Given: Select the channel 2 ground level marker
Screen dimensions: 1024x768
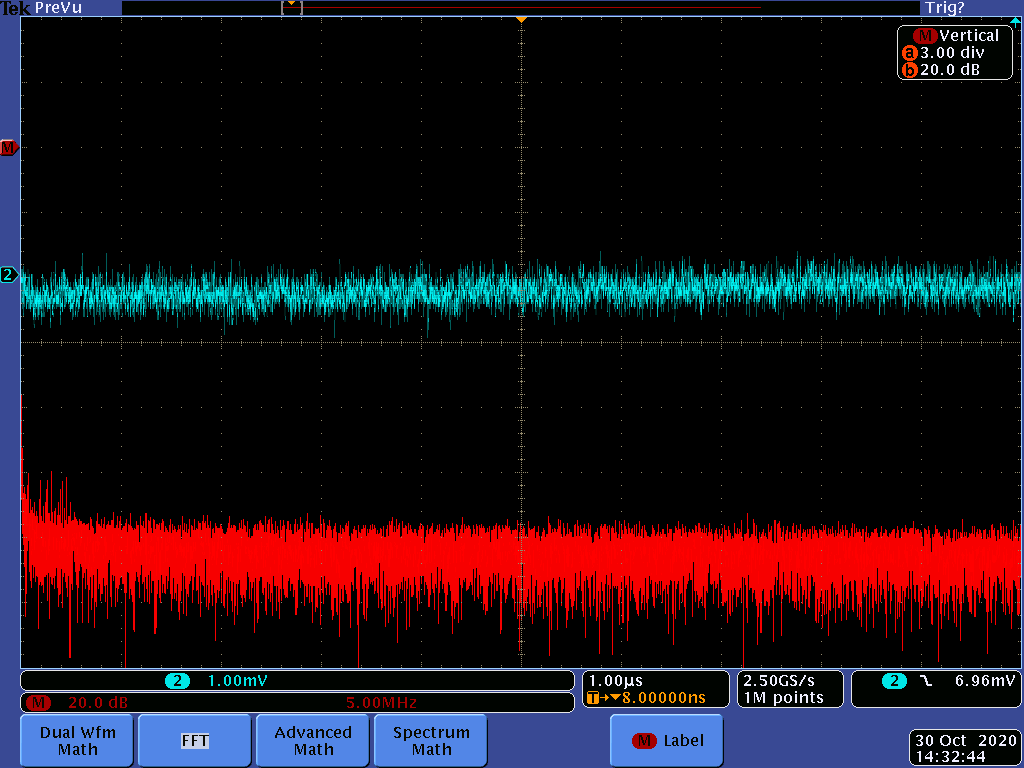Looking at the screenshot, I should pos(9,275).
